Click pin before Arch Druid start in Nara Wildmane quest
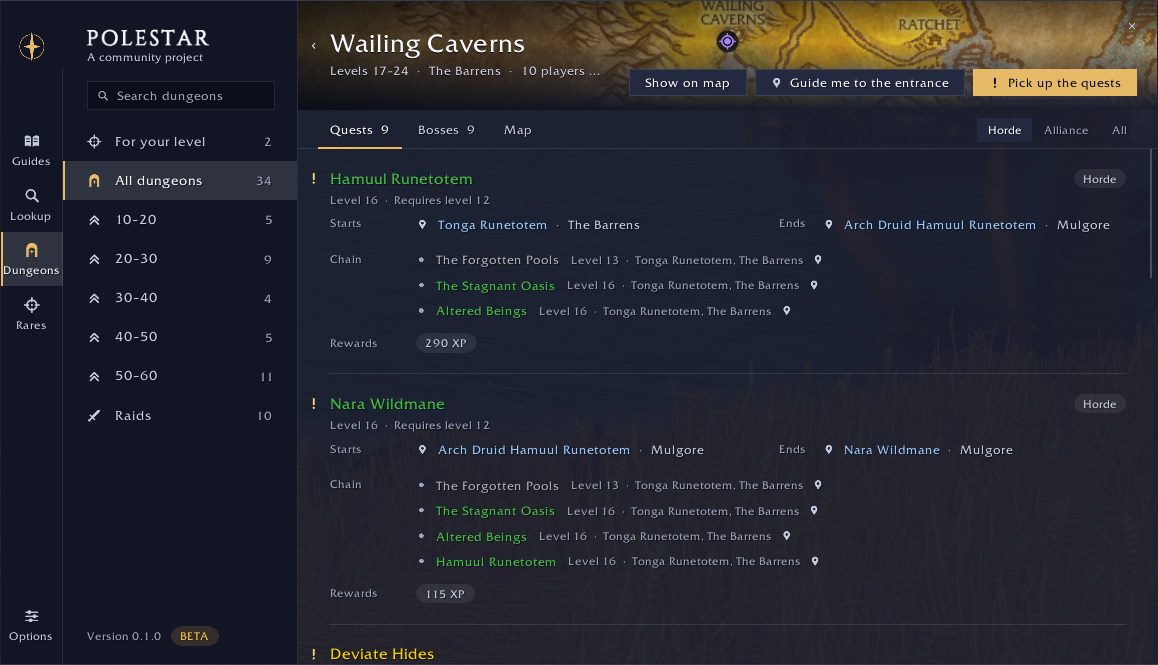 click(x=422, y=450)
